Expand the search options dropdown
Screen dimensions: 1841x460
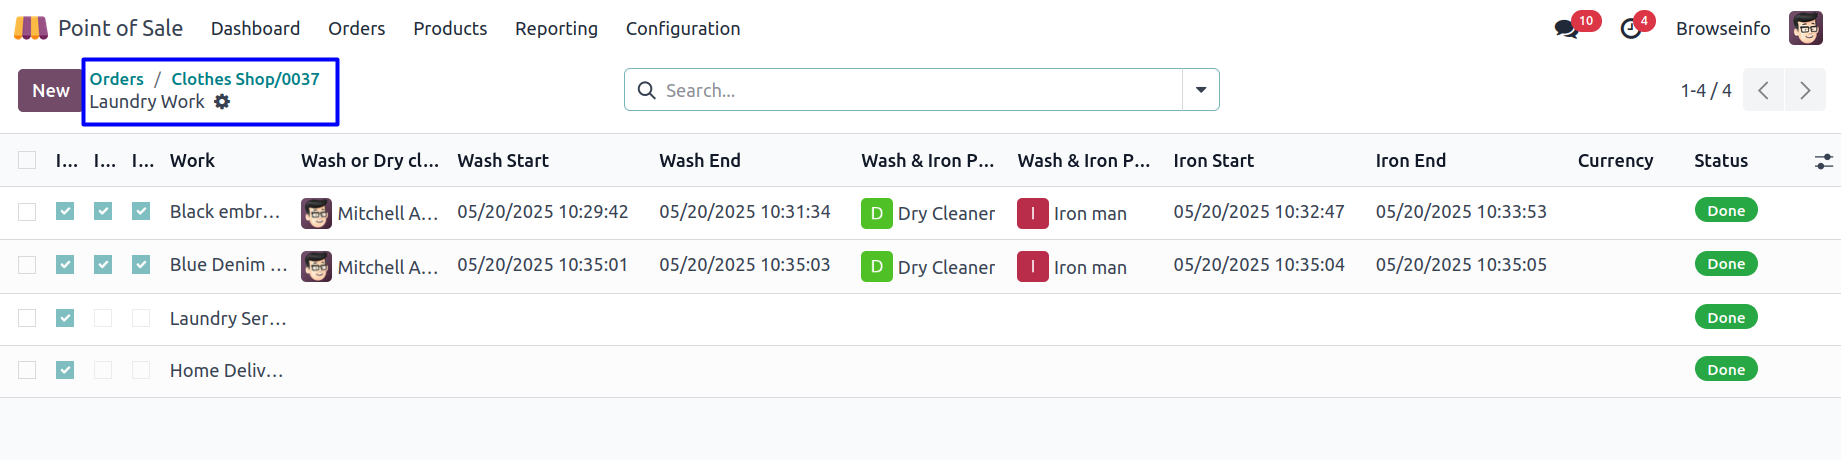pyautogui.click(x=1200, y=90)
